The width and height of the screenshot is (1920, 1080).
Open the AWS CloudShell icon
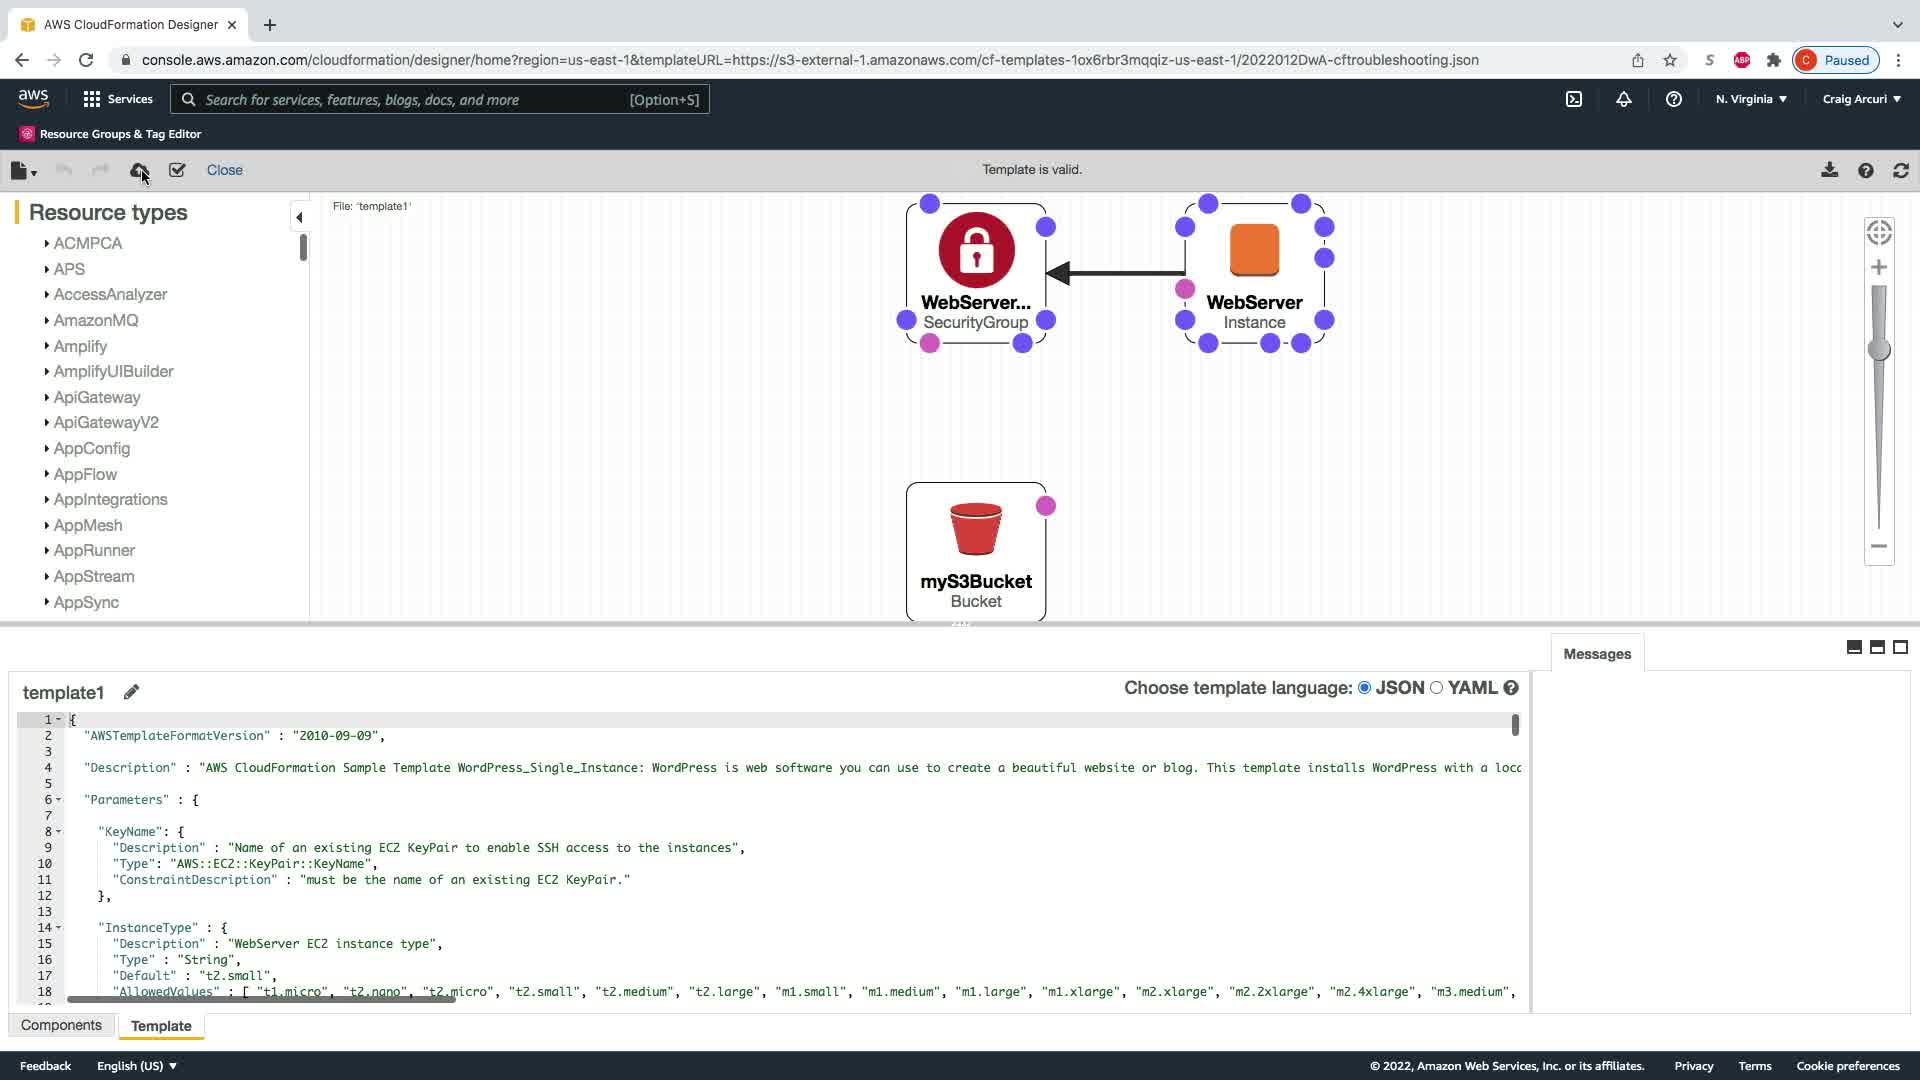[x=1574, y=99]
